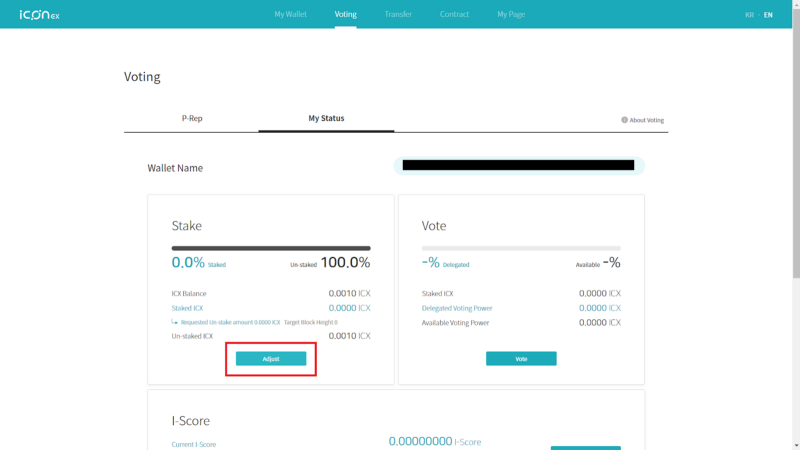Click the Stake progress bar
The height and width of the screenshot is (450, 800).
(271, 248)
